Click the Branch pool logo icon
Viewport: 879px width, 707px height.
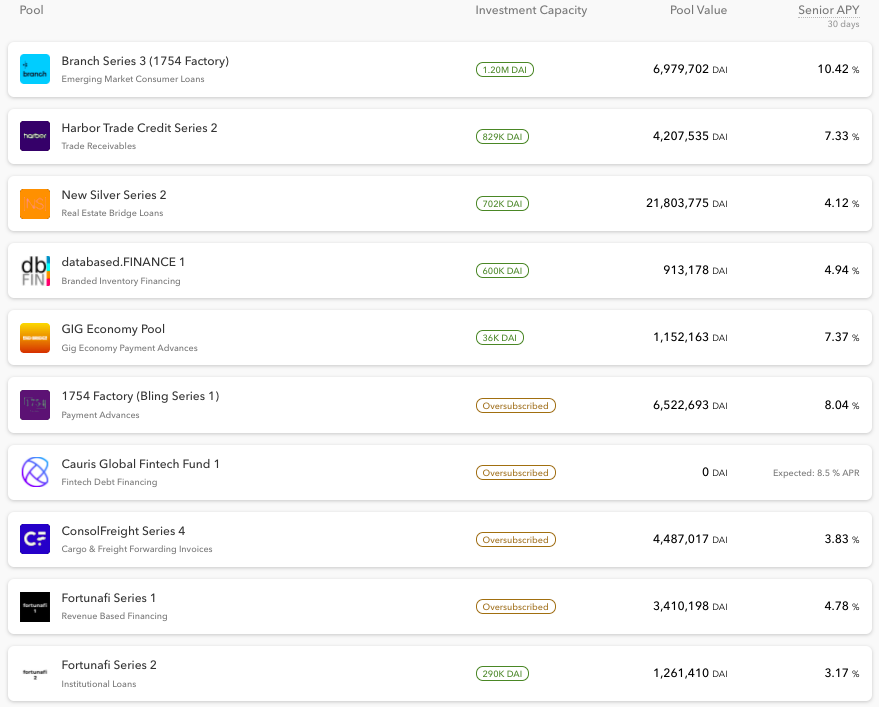pyautogui.click(x=35, y=69)
